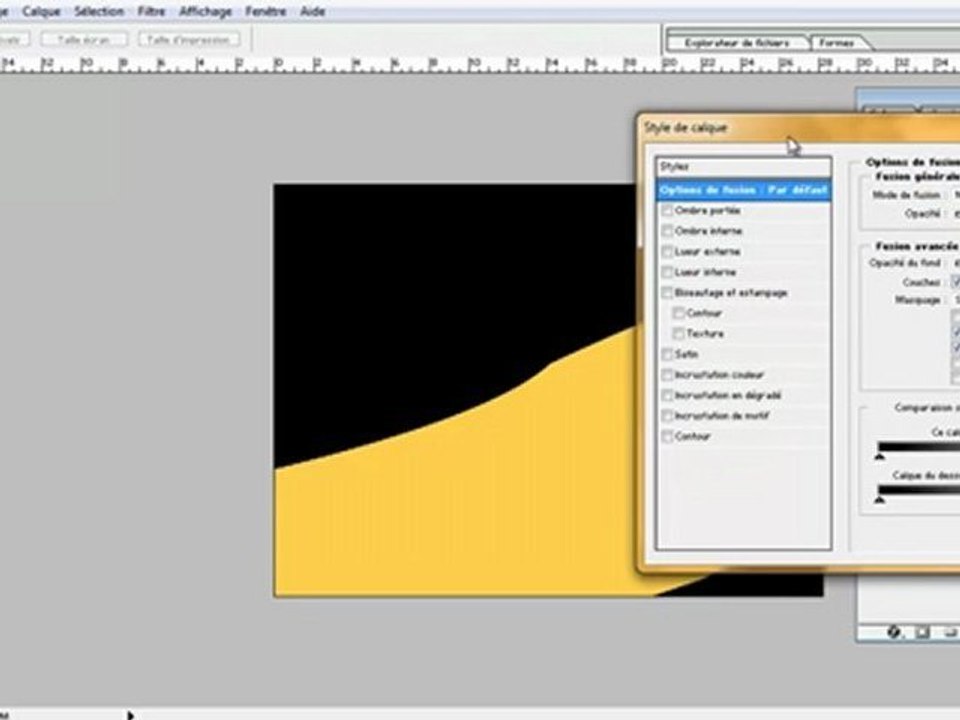Open the Aide menu
Image resolution: width=960 pixels, height=720 pixels.
click(x=312, y=11)
